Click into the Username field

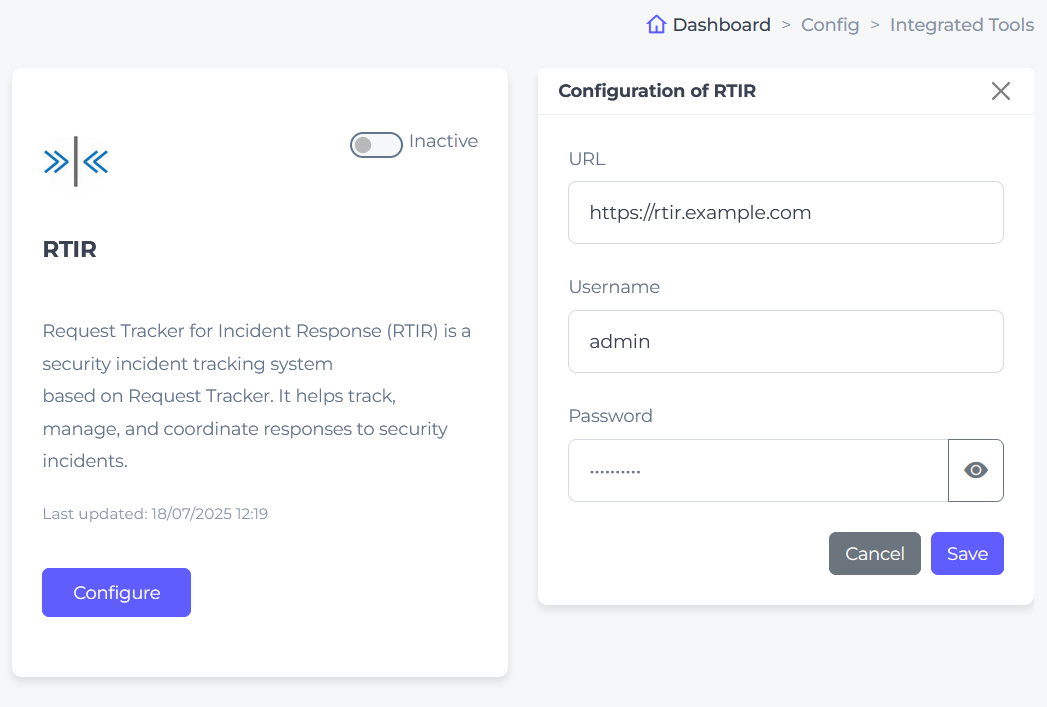pyautogui.click(x=785, y=341)
